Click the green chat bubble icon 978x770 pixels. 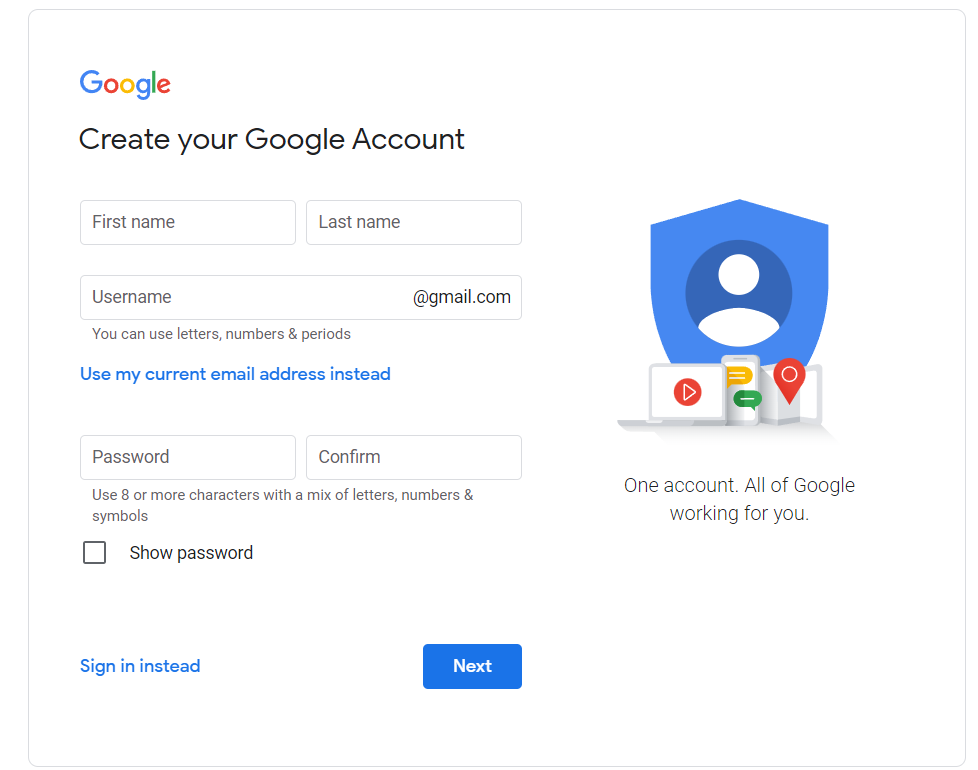click(x=746, y=399)
